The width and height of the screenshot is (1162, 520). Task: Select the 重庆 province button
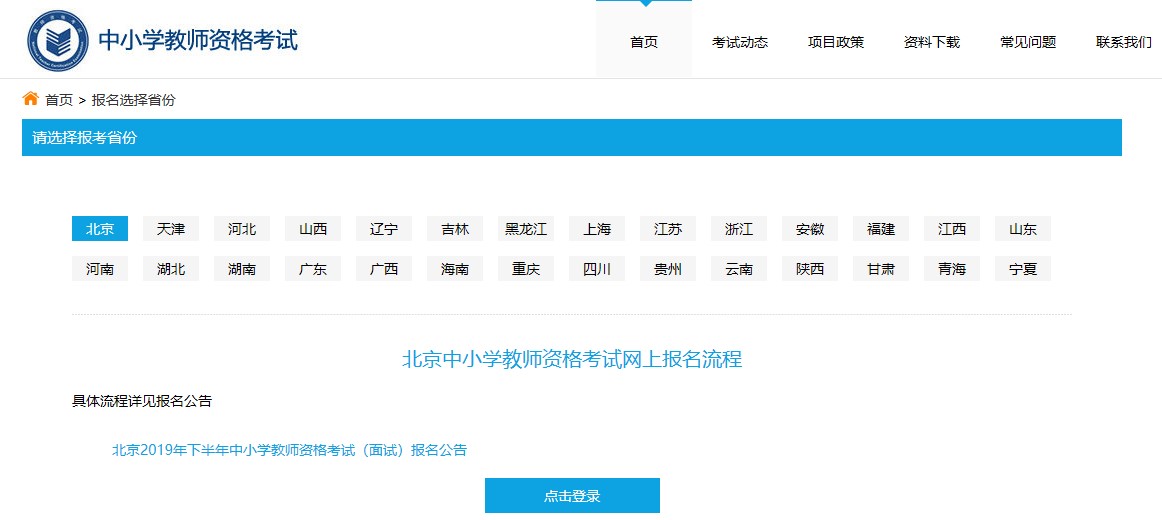526,269
